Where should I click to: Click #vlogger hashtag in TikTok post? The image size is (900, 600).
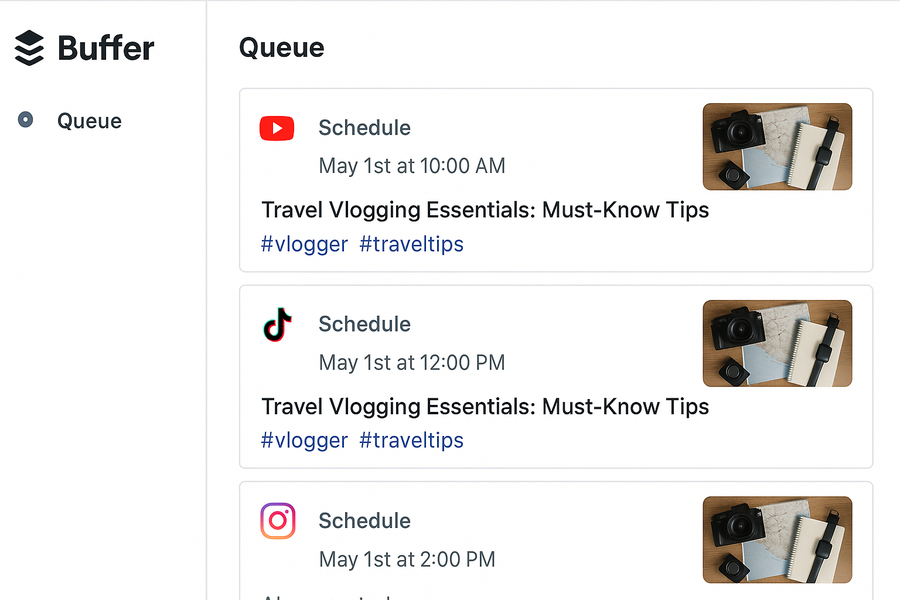[x=304, y=440]
